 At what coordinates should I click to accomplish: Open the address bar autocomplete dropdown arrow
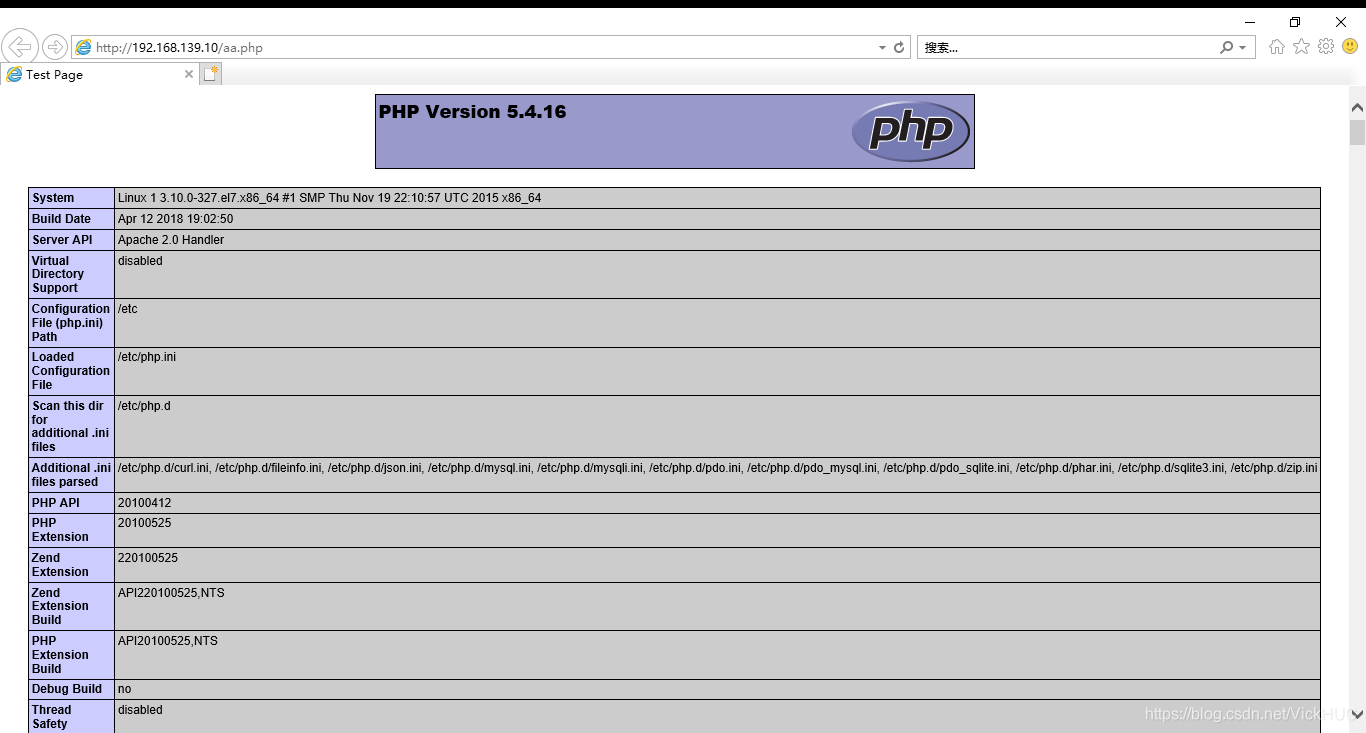pos(882,47)
